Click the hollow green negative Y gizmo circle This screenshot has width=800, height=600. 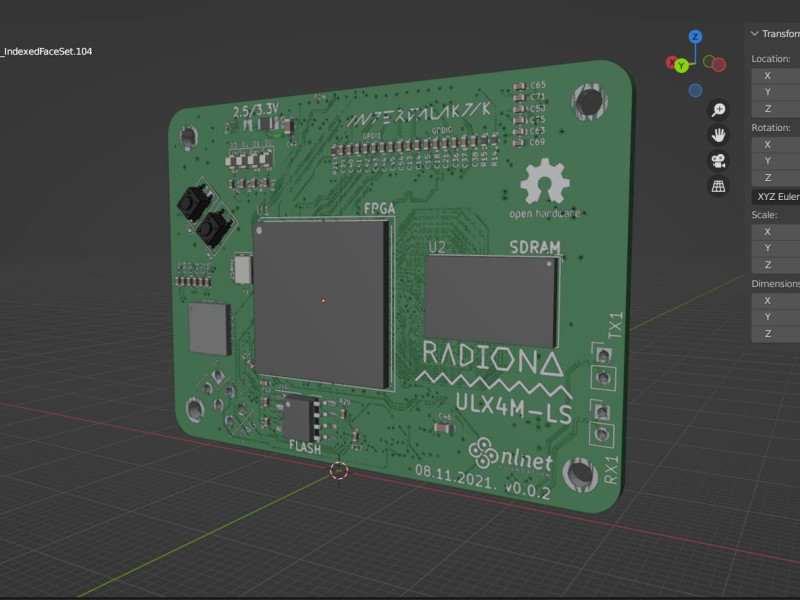pos(709,61)
